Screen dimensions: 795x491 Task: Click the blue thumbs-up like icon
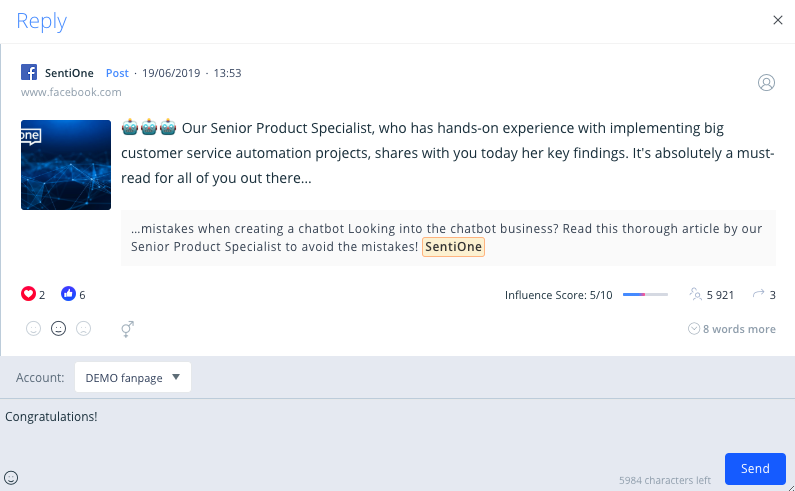68,294
